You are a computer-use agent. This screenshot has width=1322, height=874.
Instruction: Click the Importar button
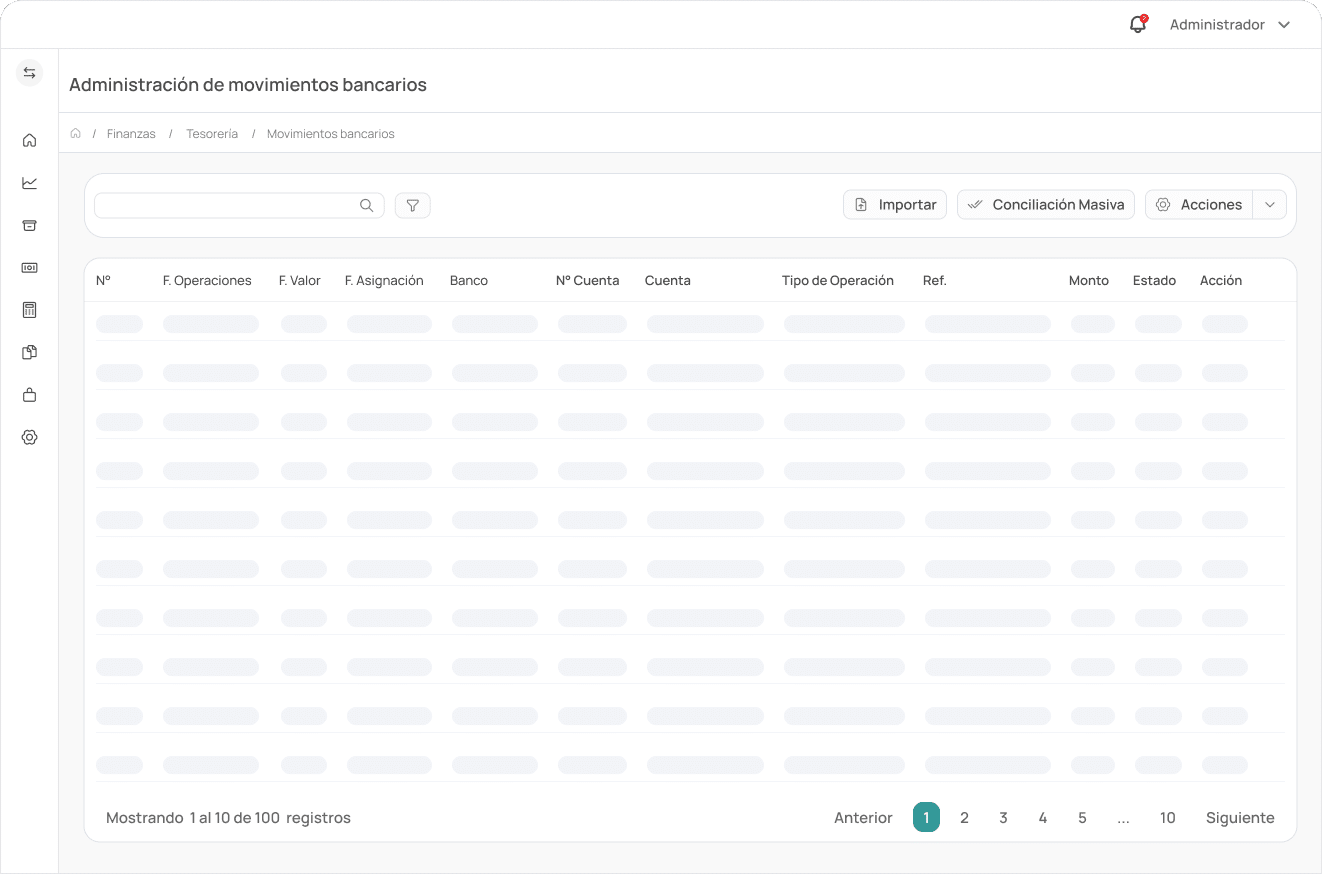coord(894,204)
